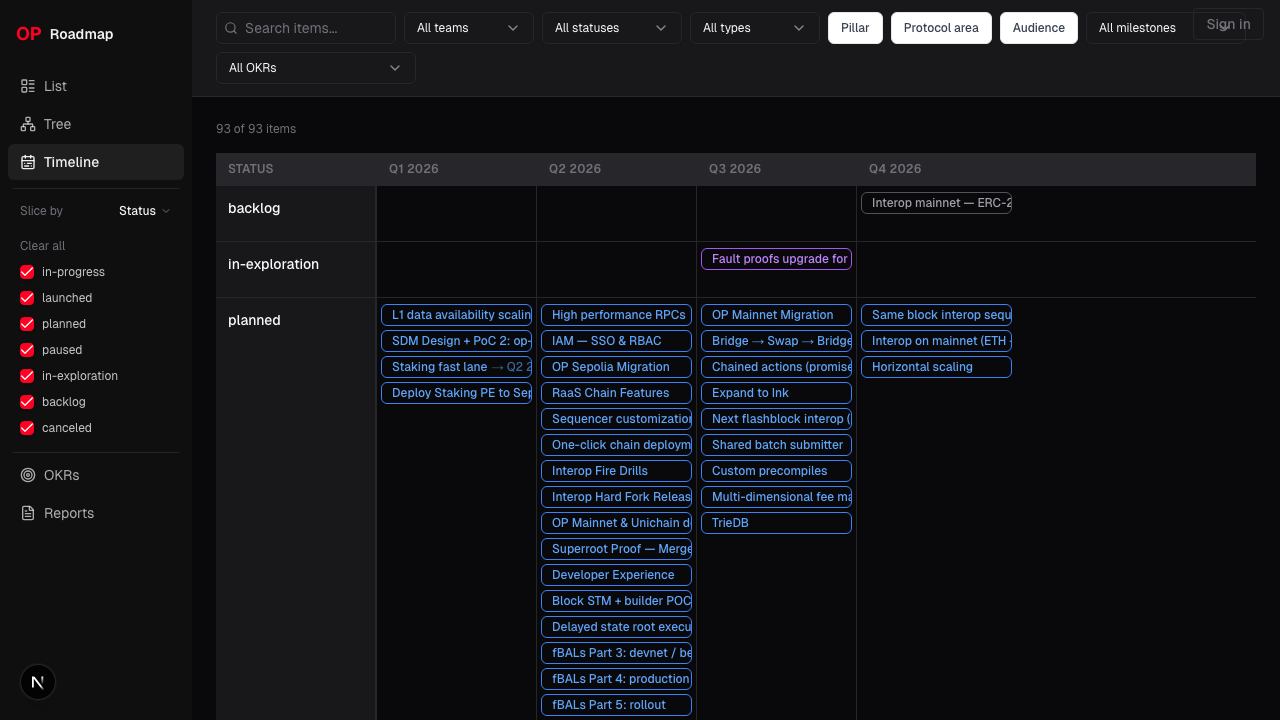Open Block STM + builder POC item
The width and height of the screenshot is (1280, 720).
[616, 601]
